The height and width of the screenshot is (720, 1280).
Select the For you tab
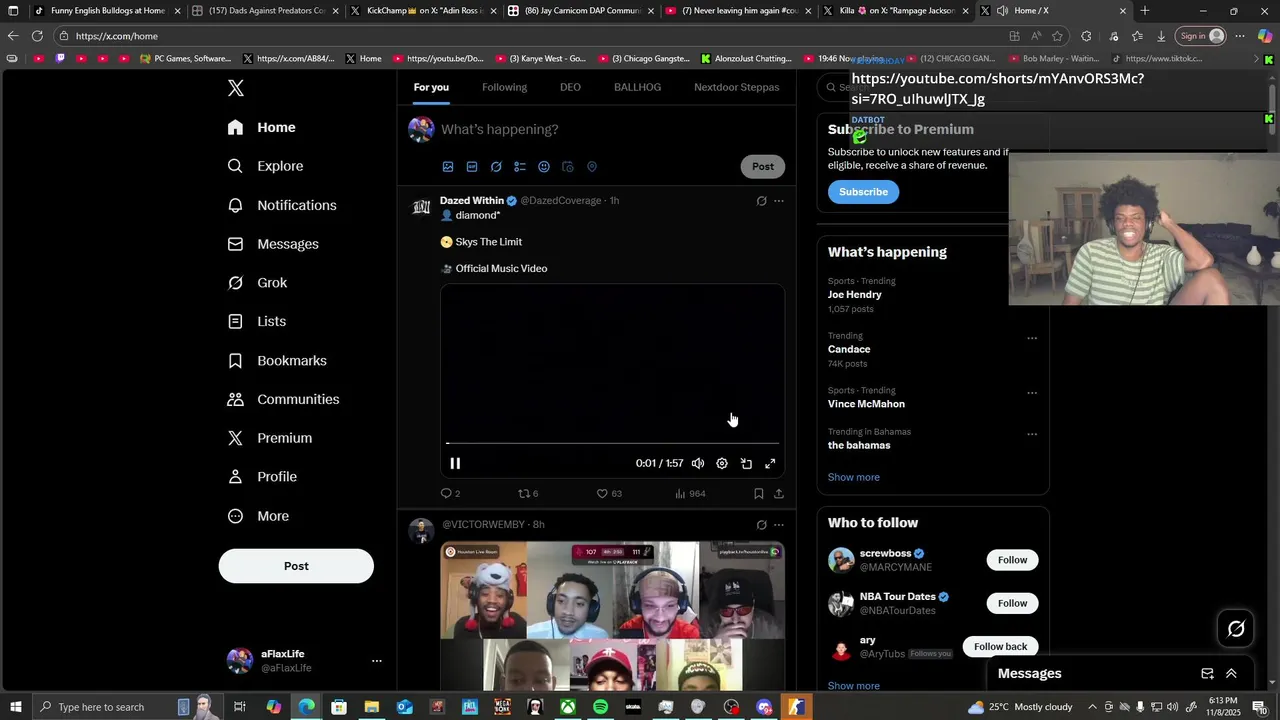(431, 87)
